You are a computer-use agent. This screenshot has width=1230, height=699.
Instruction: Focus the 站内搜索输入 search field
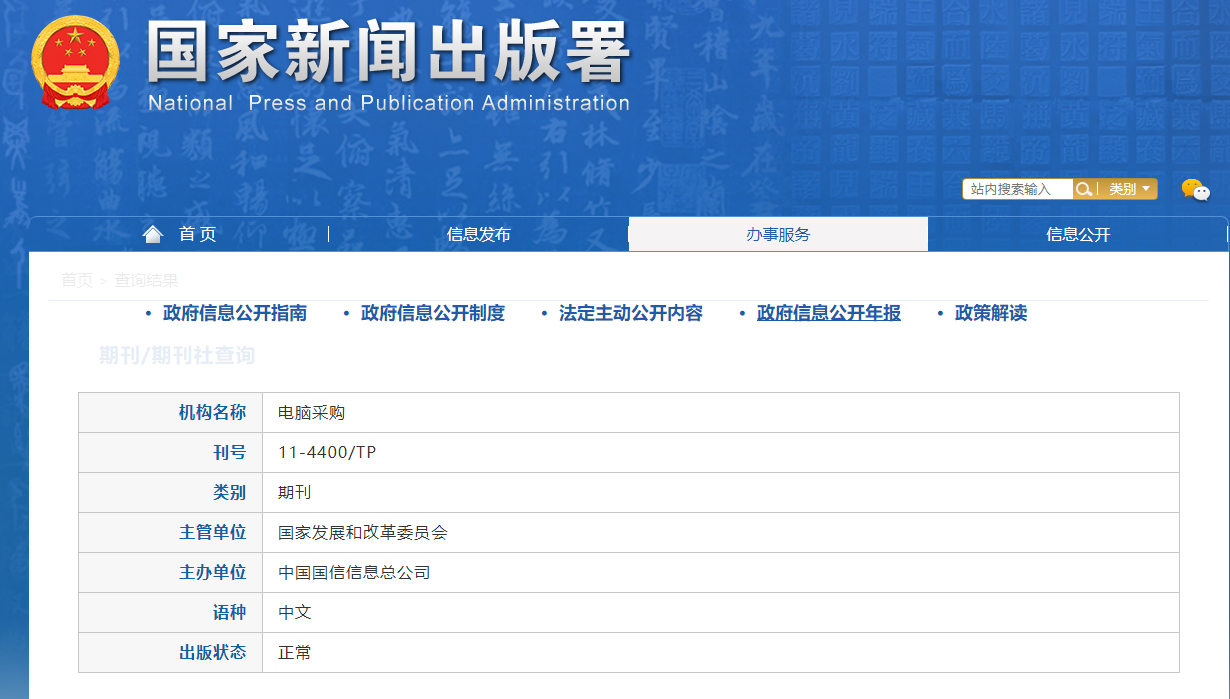[x=1017, y=189]
